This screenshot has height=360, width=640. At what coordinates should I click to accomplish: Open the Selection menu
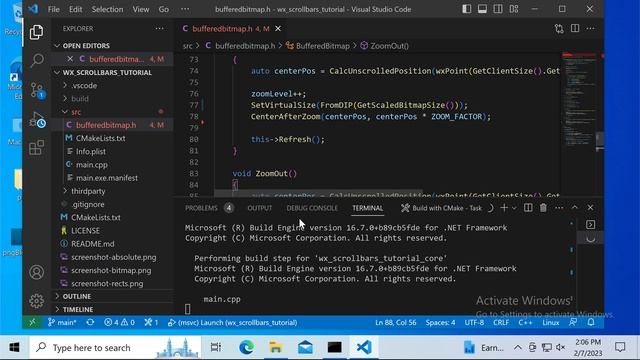click(x=107, y=9)
